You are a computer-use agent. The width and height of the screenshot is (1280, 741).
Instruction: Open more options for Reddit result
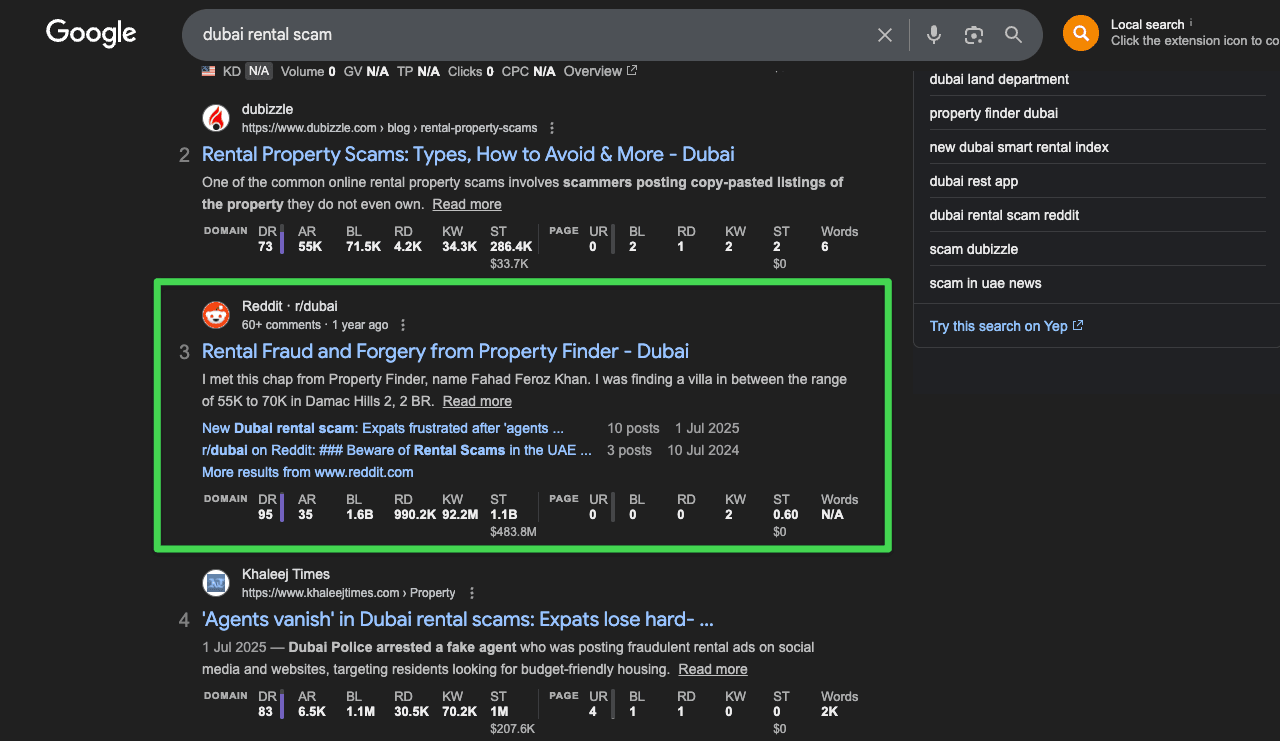pos(403,325)
